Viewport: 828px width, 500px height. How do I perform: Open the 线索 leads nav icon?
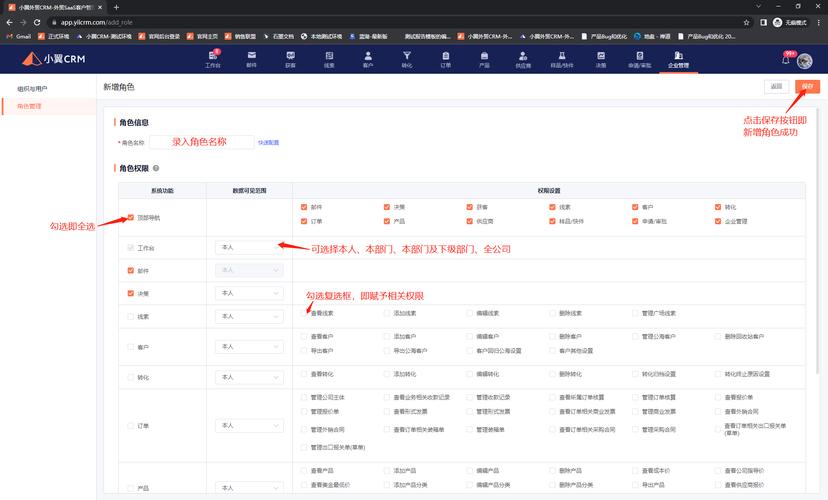(329, 59)
